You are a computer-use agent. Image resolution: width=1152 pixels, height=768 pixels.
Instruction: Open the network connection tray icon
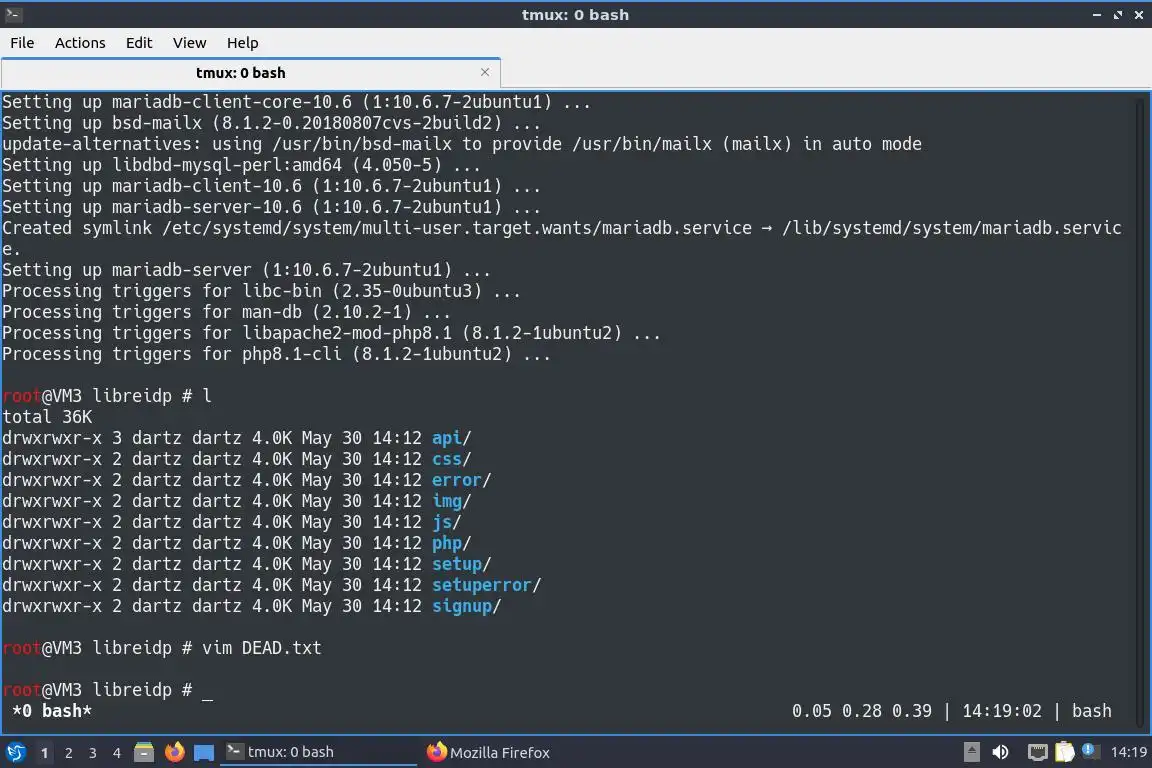(1037, 753)
